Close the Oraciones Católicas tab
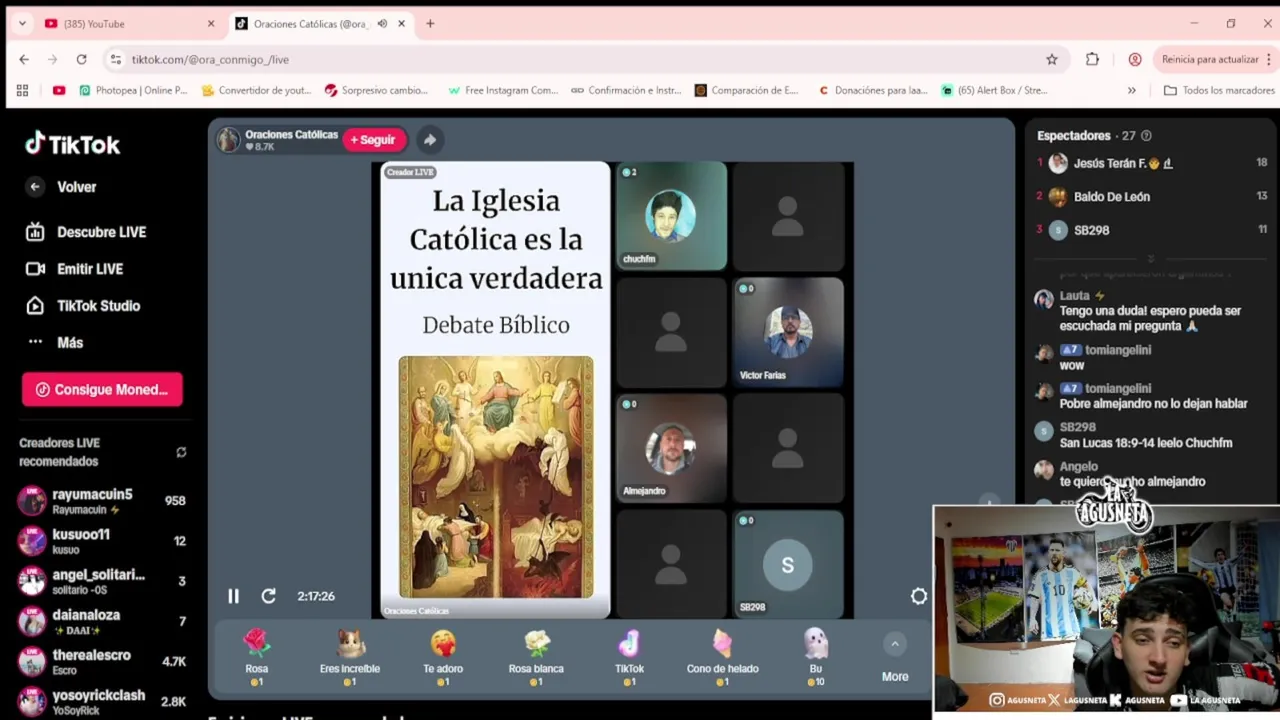This screenshot has height=720, width=1280. pyautogui.click(x=402, y=23)
